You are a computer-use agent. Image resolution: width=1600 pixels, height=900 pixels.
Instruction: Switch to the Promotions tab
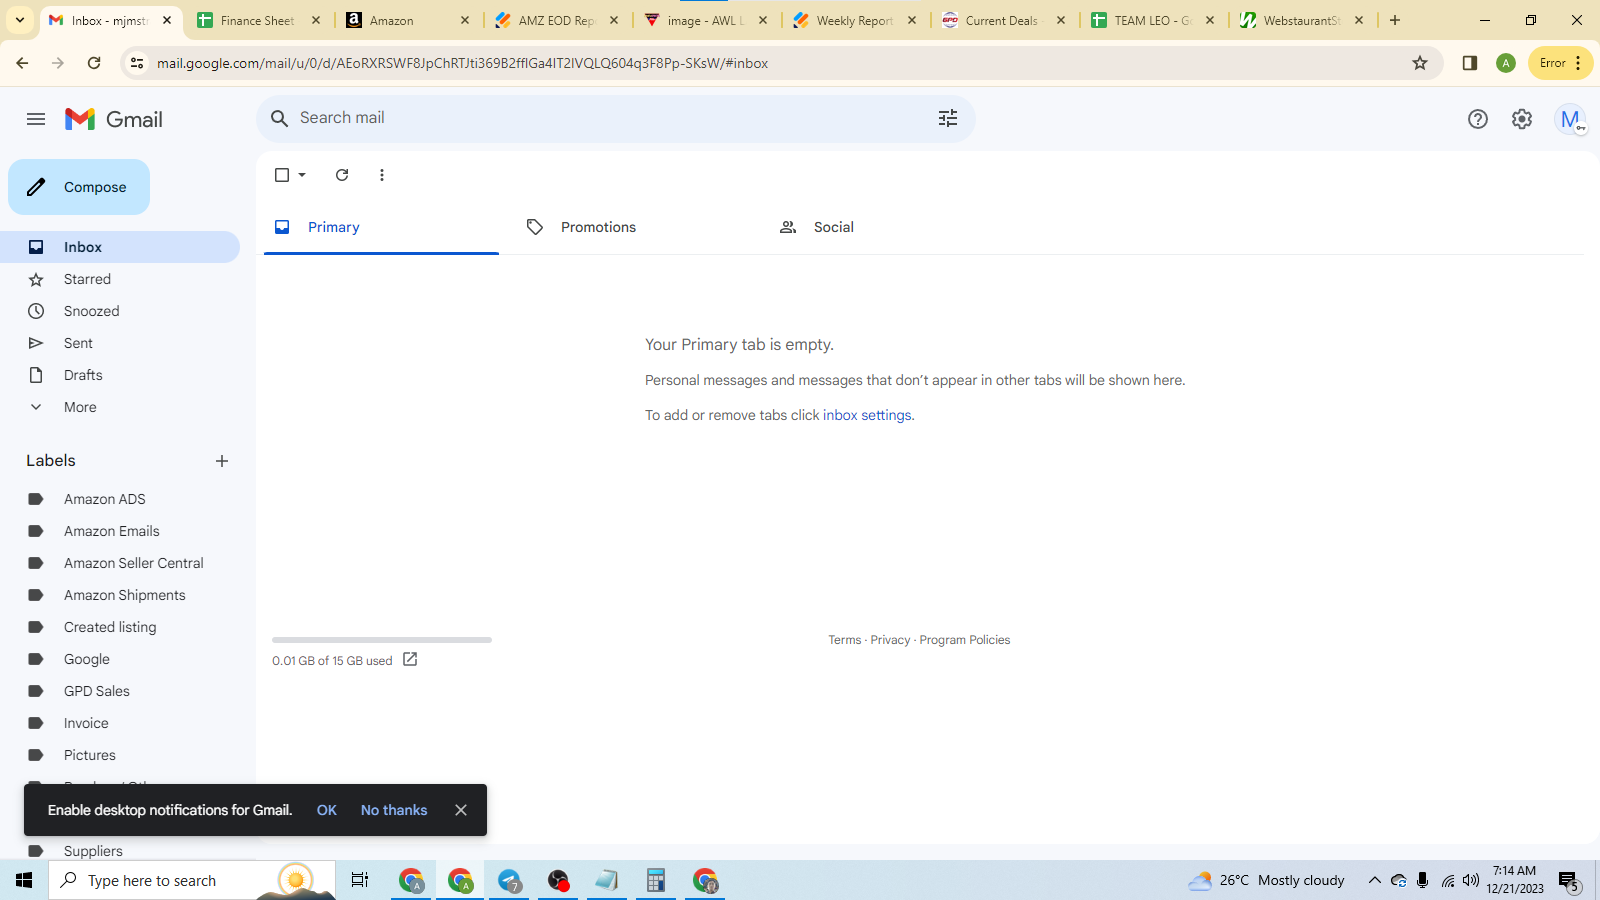coord(633,227)
